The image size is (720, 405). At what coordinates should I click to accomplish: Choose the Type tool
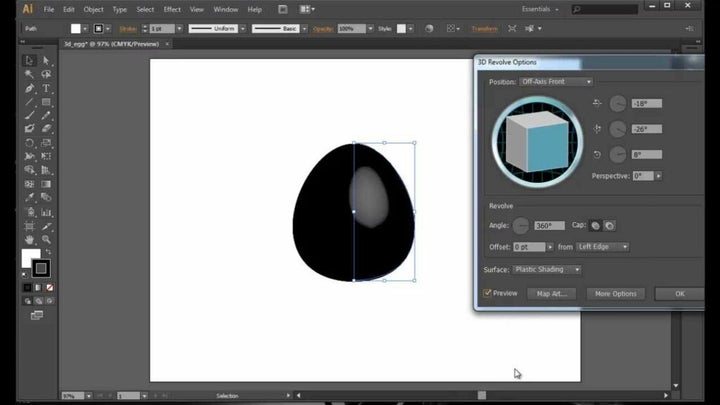(46, 88)
